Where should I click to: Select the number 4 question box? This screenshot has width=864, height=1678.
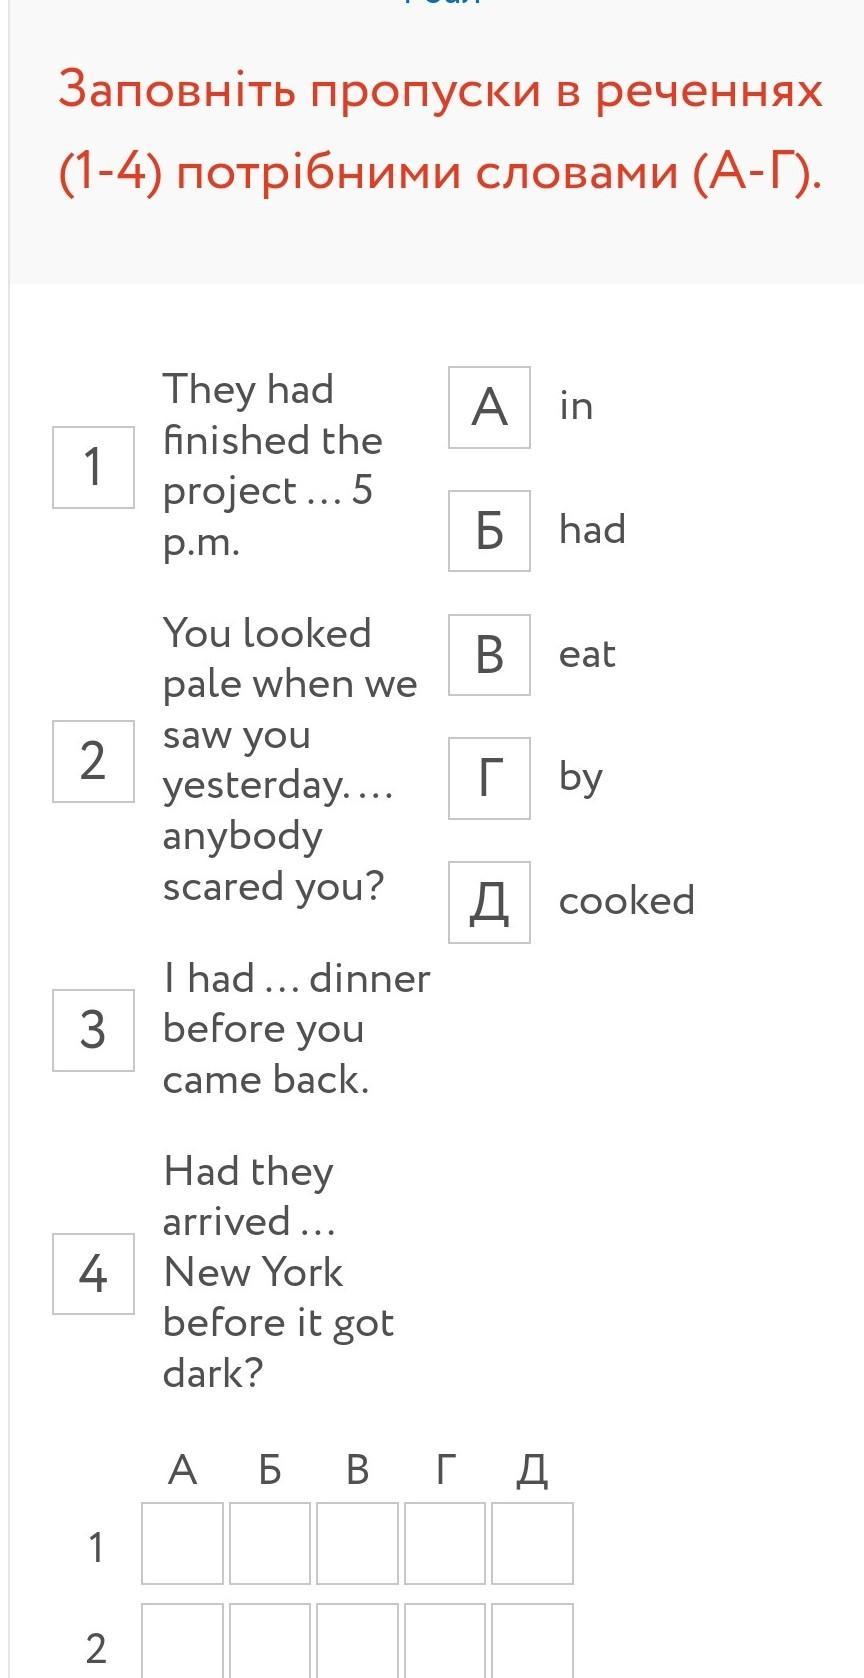(x=93, y=1274)
